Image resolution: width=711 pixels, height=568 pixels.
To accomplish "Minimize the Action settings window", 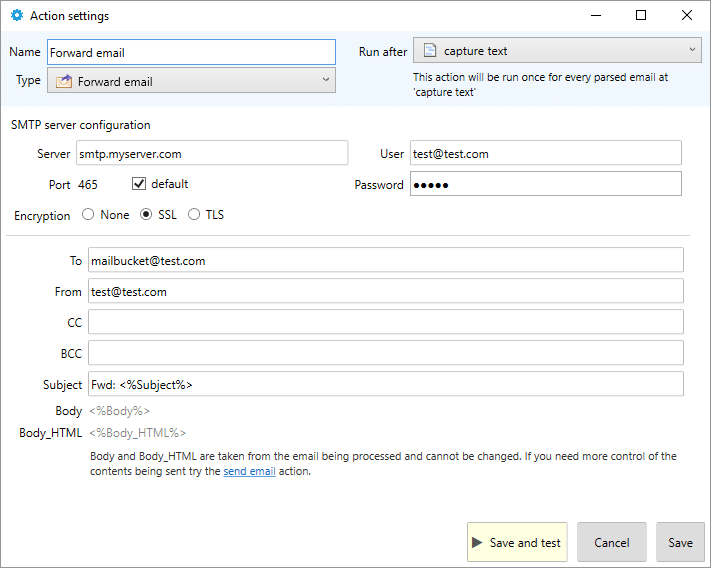I will click(x=596, y=15).
